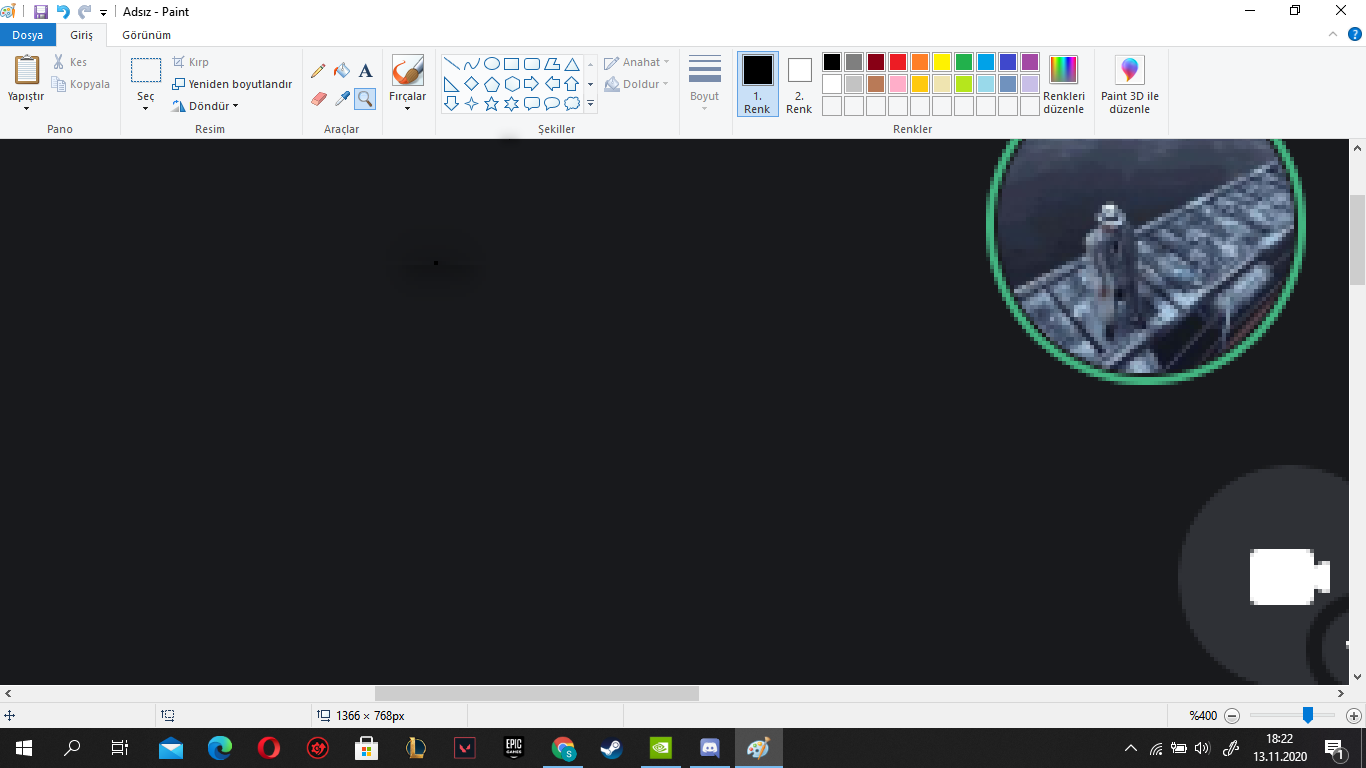Open Paint 3D ile düzenle

click(1130, 85)
